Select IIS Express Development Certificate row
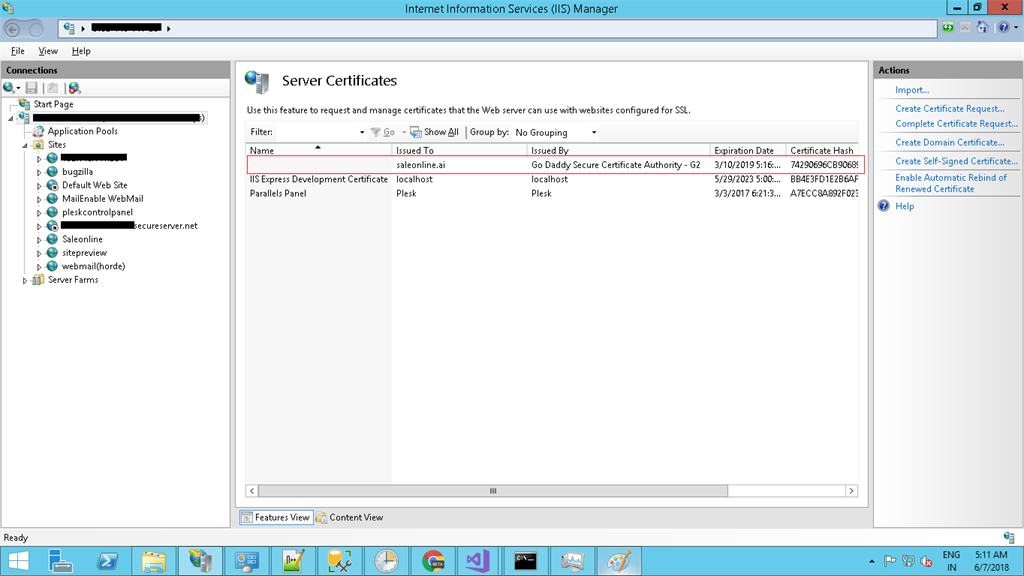 (552, 179)
